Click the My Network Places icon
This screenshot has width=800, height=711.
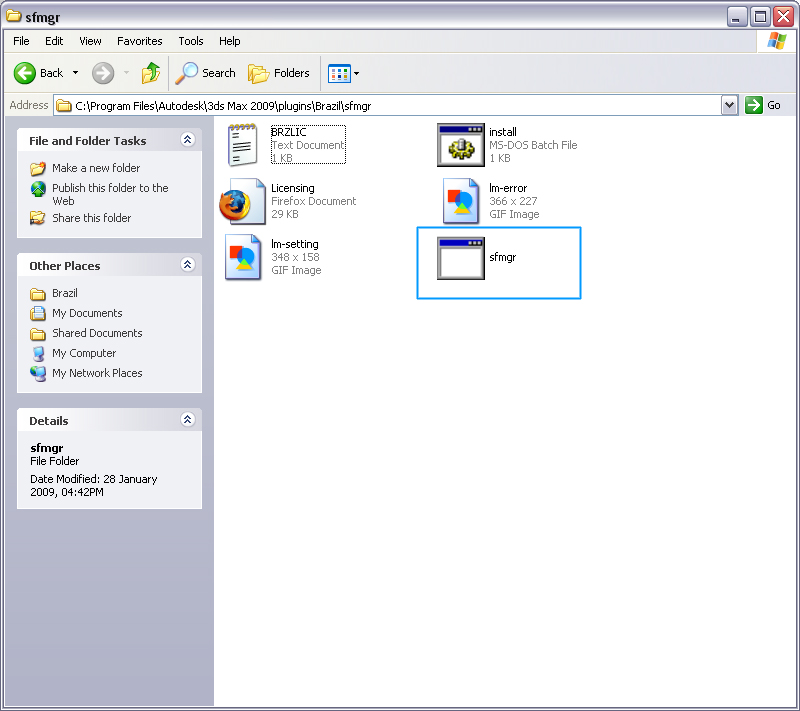point(38,373)
